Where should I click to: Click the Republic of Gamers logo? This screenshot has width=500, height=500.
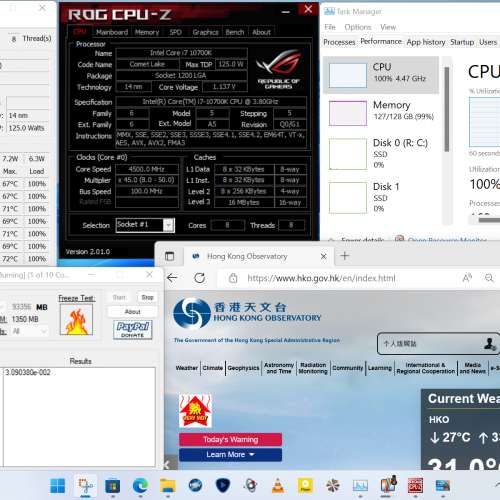tap(279, 69)
